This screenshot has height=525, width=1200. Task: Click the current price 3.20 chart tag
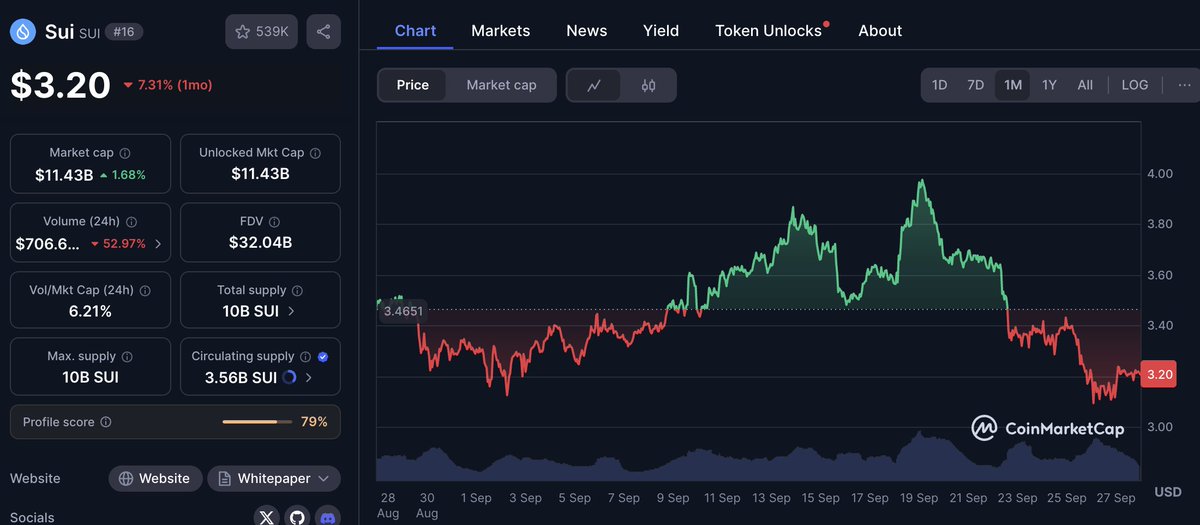click(1159, 375)
